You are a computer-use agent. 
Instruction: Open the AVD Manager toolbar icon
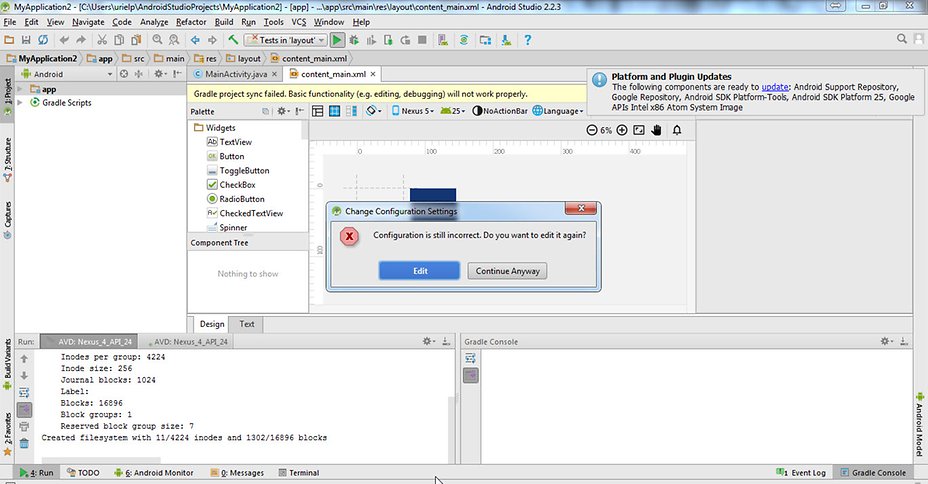click(x=443, y=40)
